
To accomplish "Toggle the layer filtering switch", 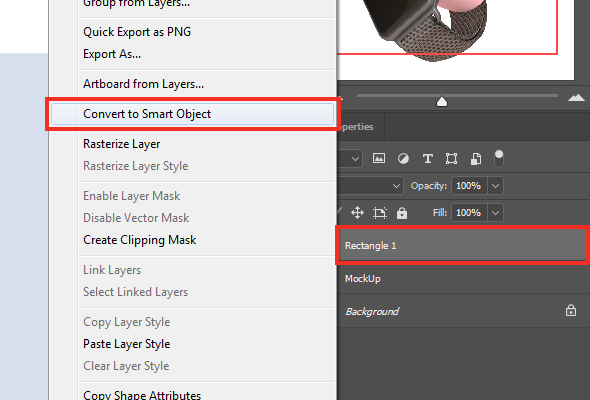I will pos(499,158).
